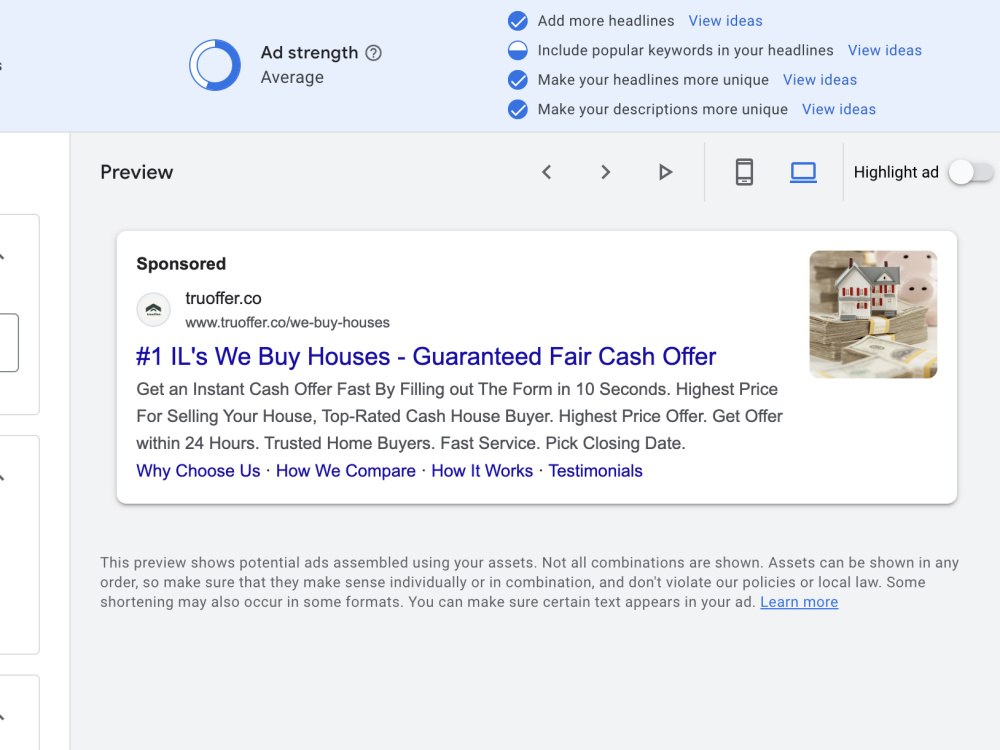Click the descriptions more unique checkmark
Viewport: 1000px width, 750px height.
pyautogui.click(x=518, y=109)
